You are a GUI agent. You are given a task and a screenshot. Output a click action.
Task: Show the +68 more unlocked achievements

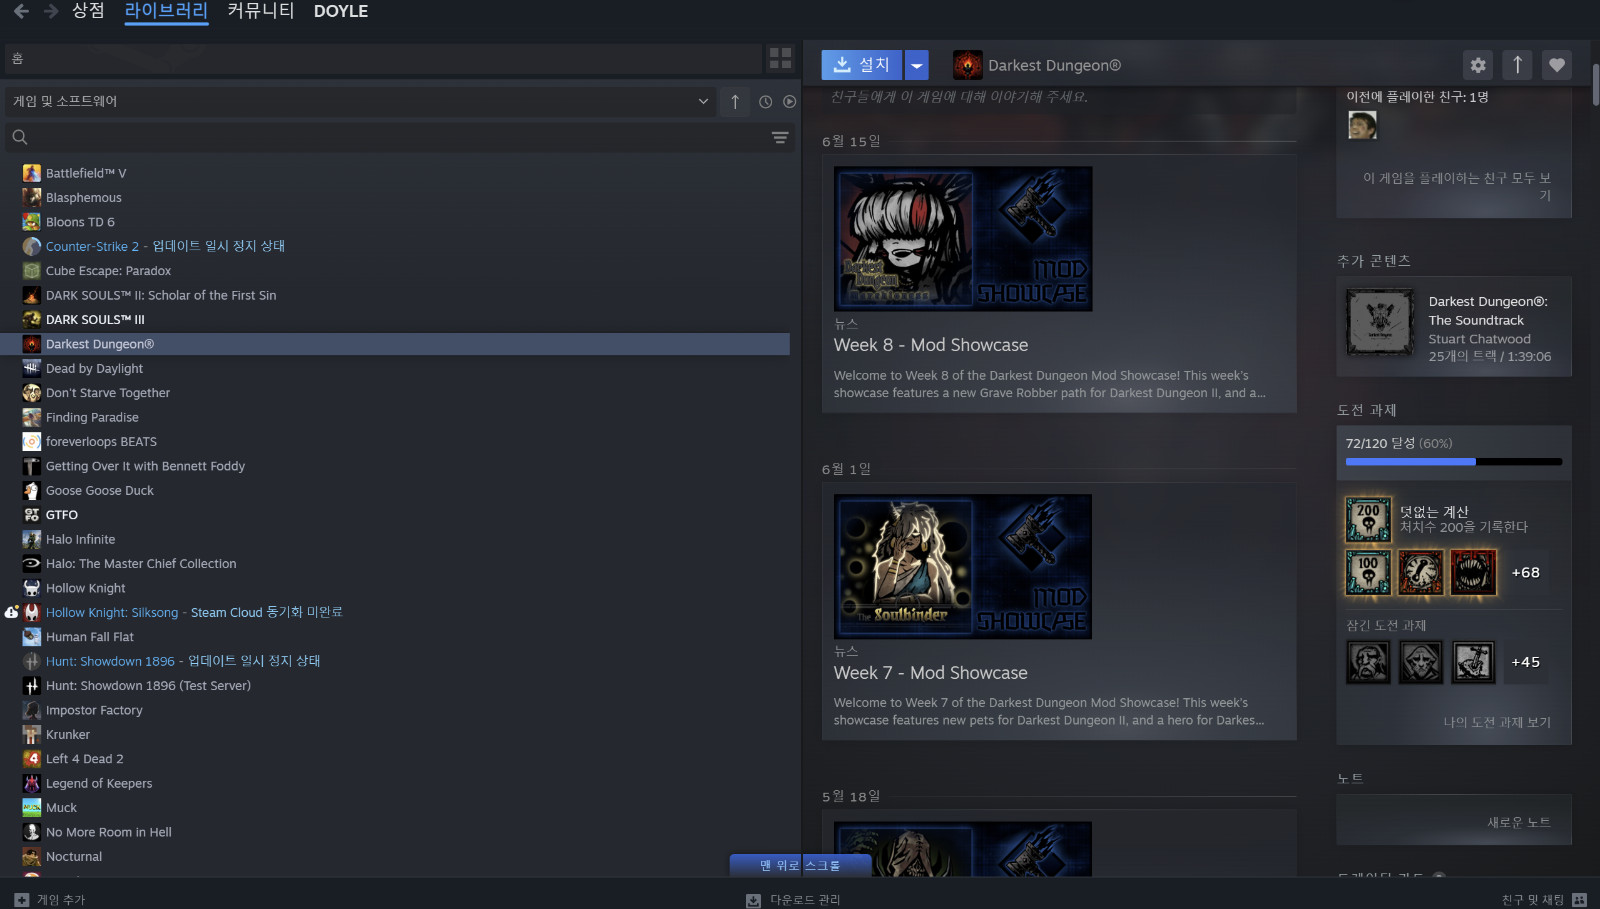[x=1525, y=573]
